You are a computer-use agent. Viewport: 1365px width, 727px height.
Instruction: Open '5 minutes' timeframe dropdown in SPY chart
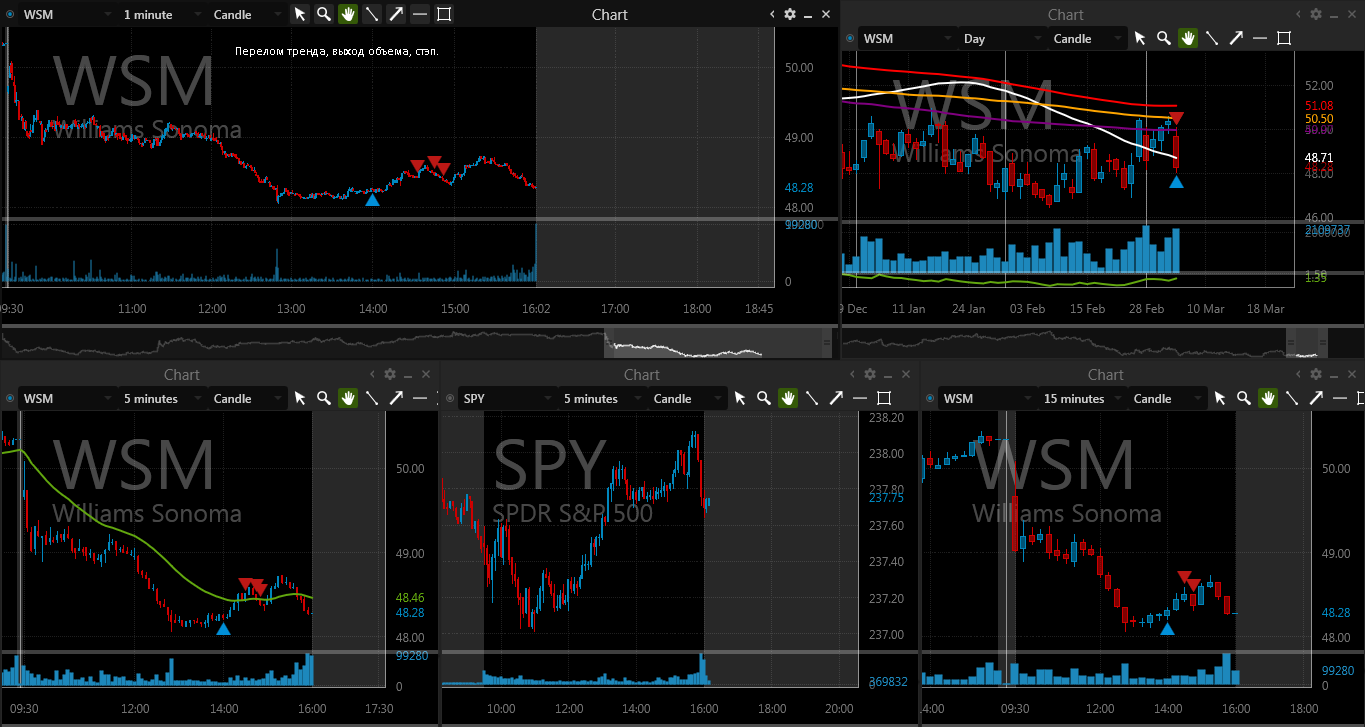pyautogui.click(x=602, y=399)
